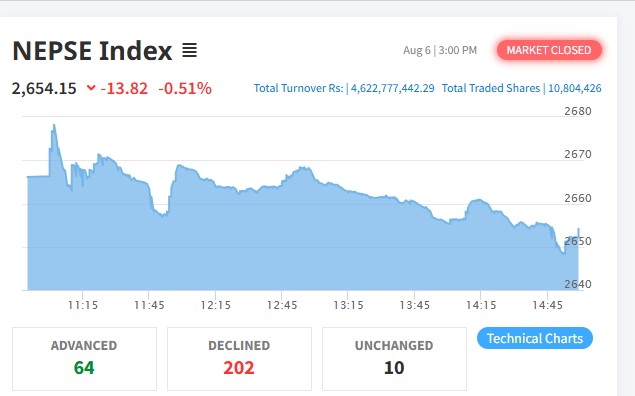This screenshot has height=396, width=635.
Task: Click the -13.82 point change
Action: click(124, 88)
